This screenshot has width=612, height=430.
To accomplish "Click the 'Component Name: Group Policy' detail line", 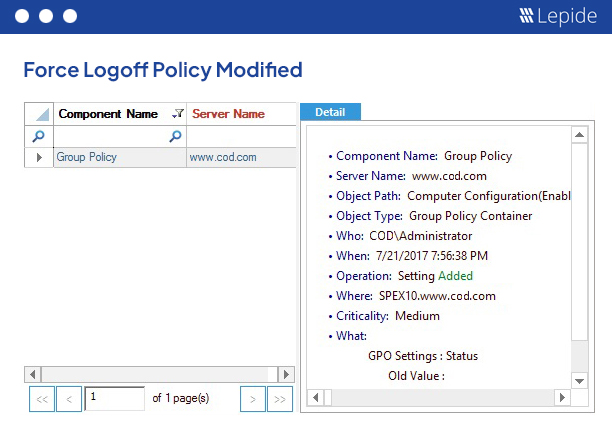I will [420, 156].
